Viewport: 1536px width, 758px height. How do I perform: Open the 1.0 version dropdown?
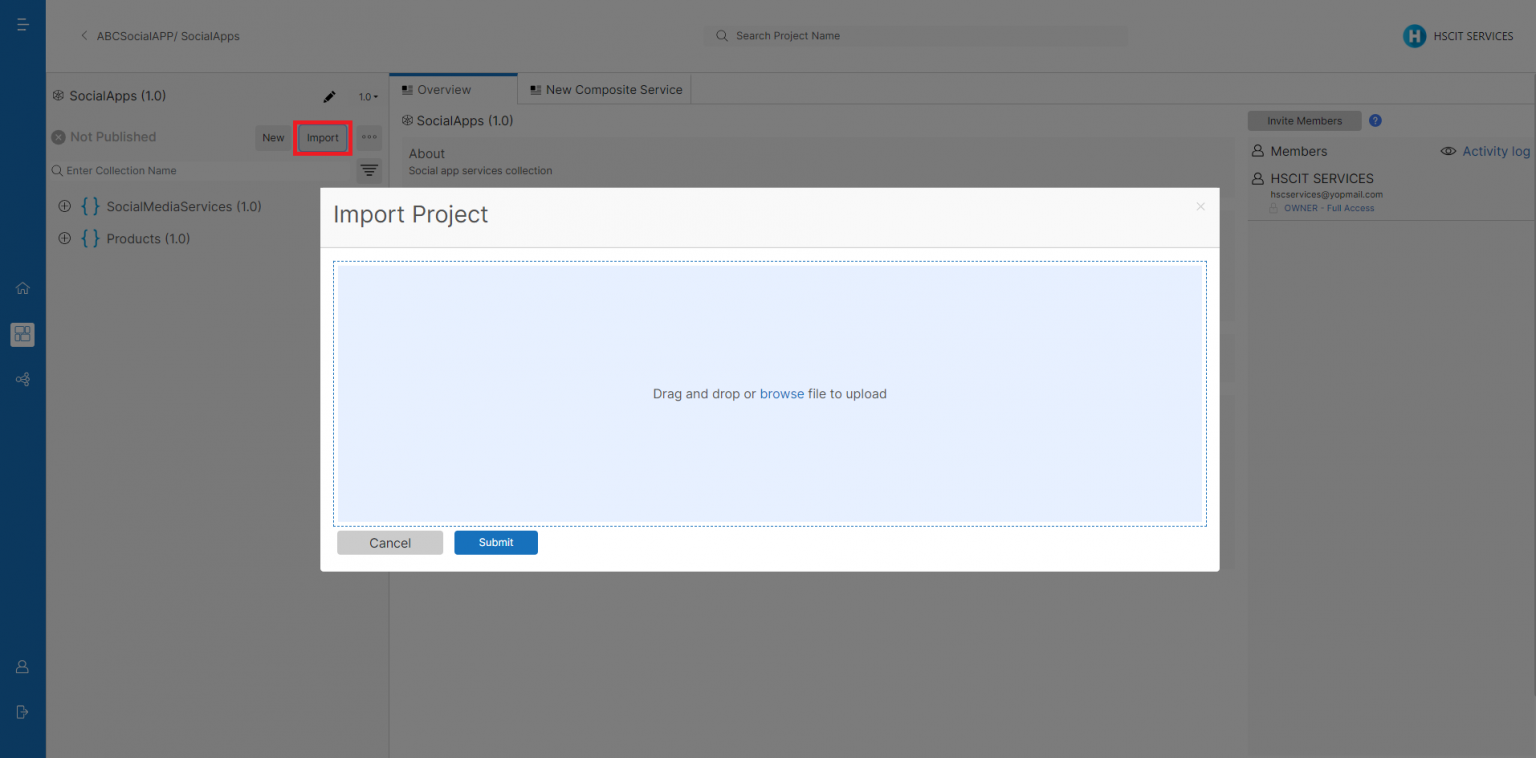coord(367,96)
